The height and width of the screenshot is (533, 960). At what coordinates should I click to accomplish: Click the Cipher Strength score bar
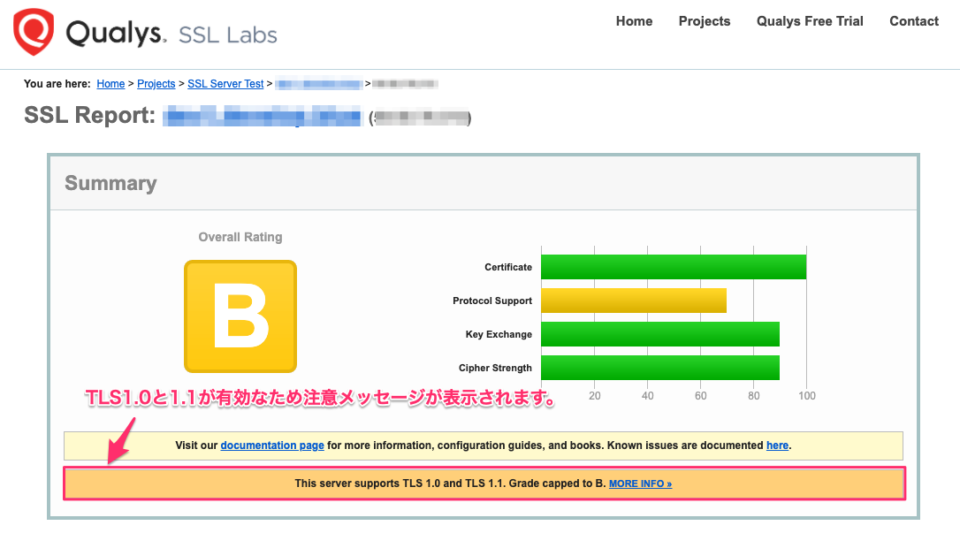pos(660,368)
